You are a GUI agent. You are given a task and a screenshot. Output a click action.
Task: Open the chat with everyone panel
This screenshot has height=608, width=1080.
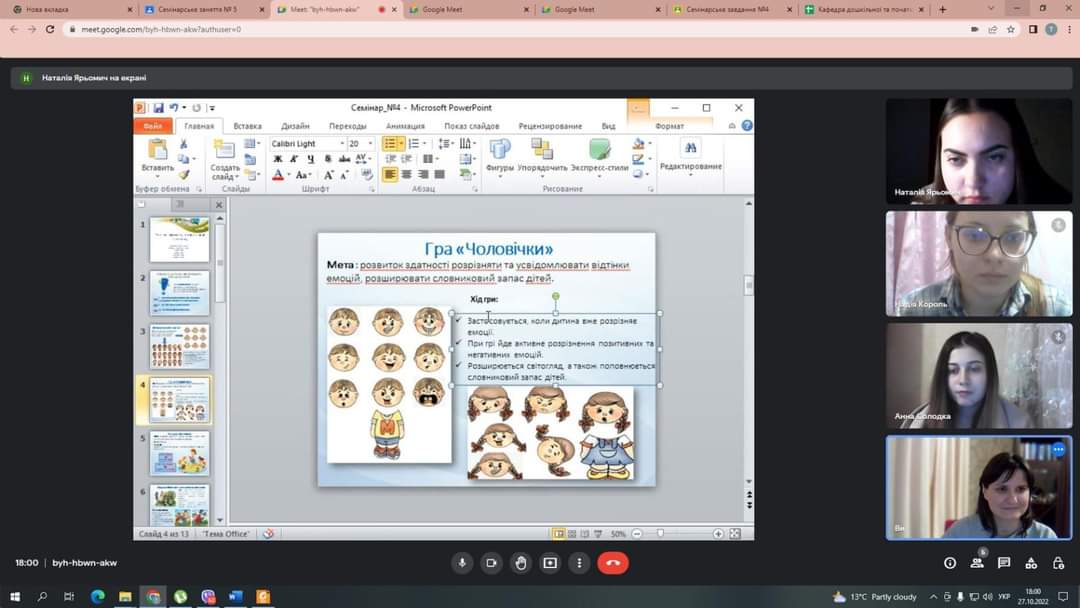(1004, 563)
